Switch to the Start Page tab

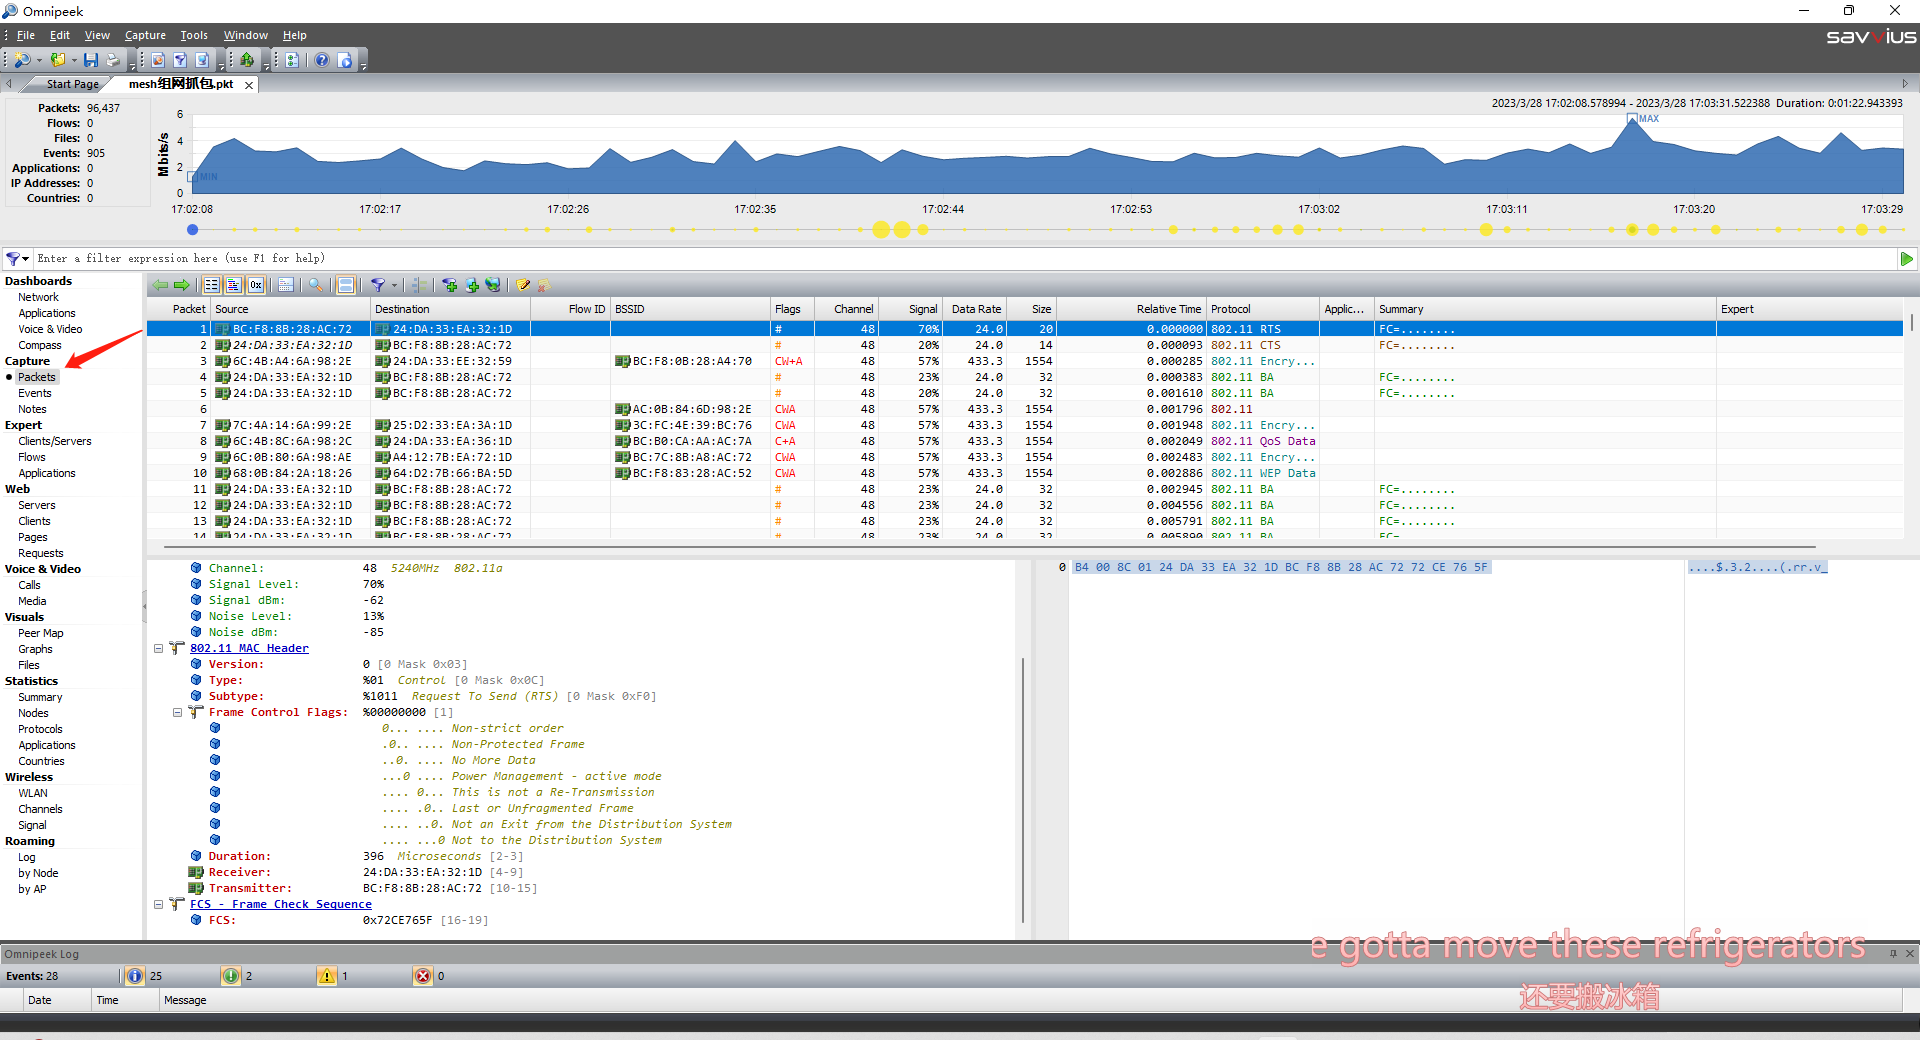(x=72, y=84)
